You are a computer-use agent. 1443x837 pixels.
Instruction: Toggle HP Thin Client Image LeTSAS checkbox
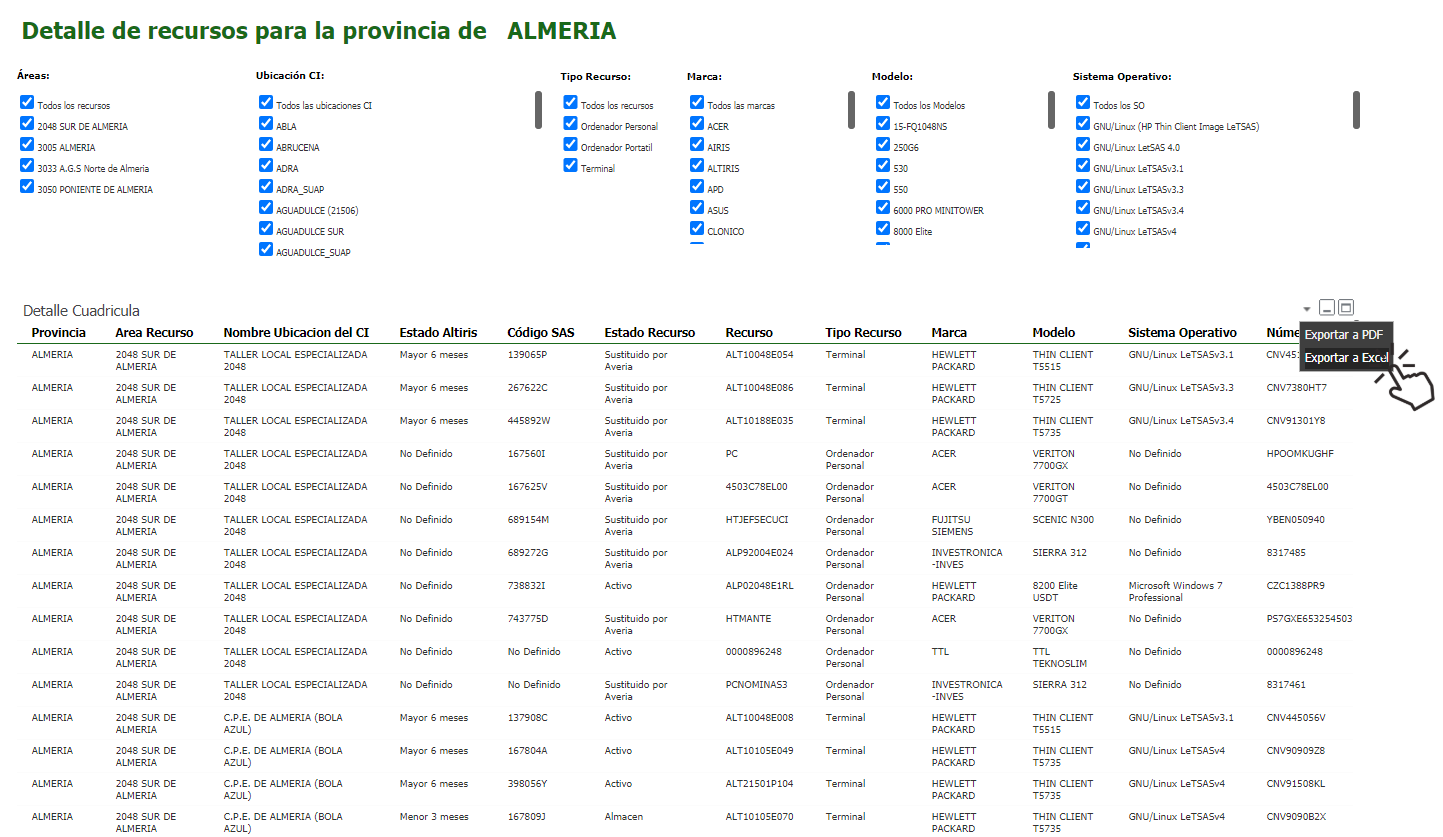click(1083, 123)
